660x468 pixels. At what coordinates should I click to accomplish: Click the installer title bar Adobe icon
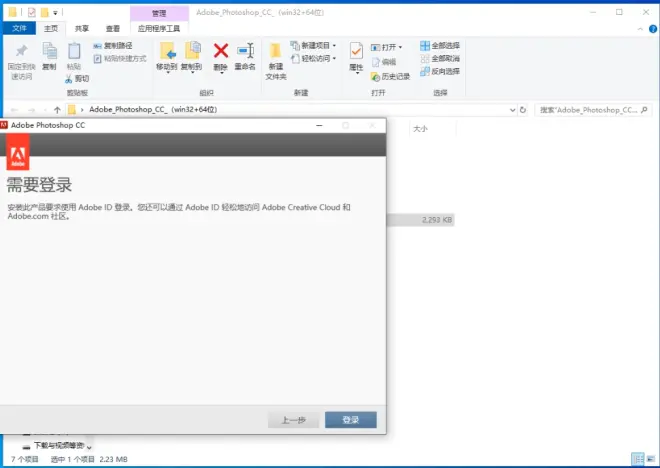click(x=4, y=125)
